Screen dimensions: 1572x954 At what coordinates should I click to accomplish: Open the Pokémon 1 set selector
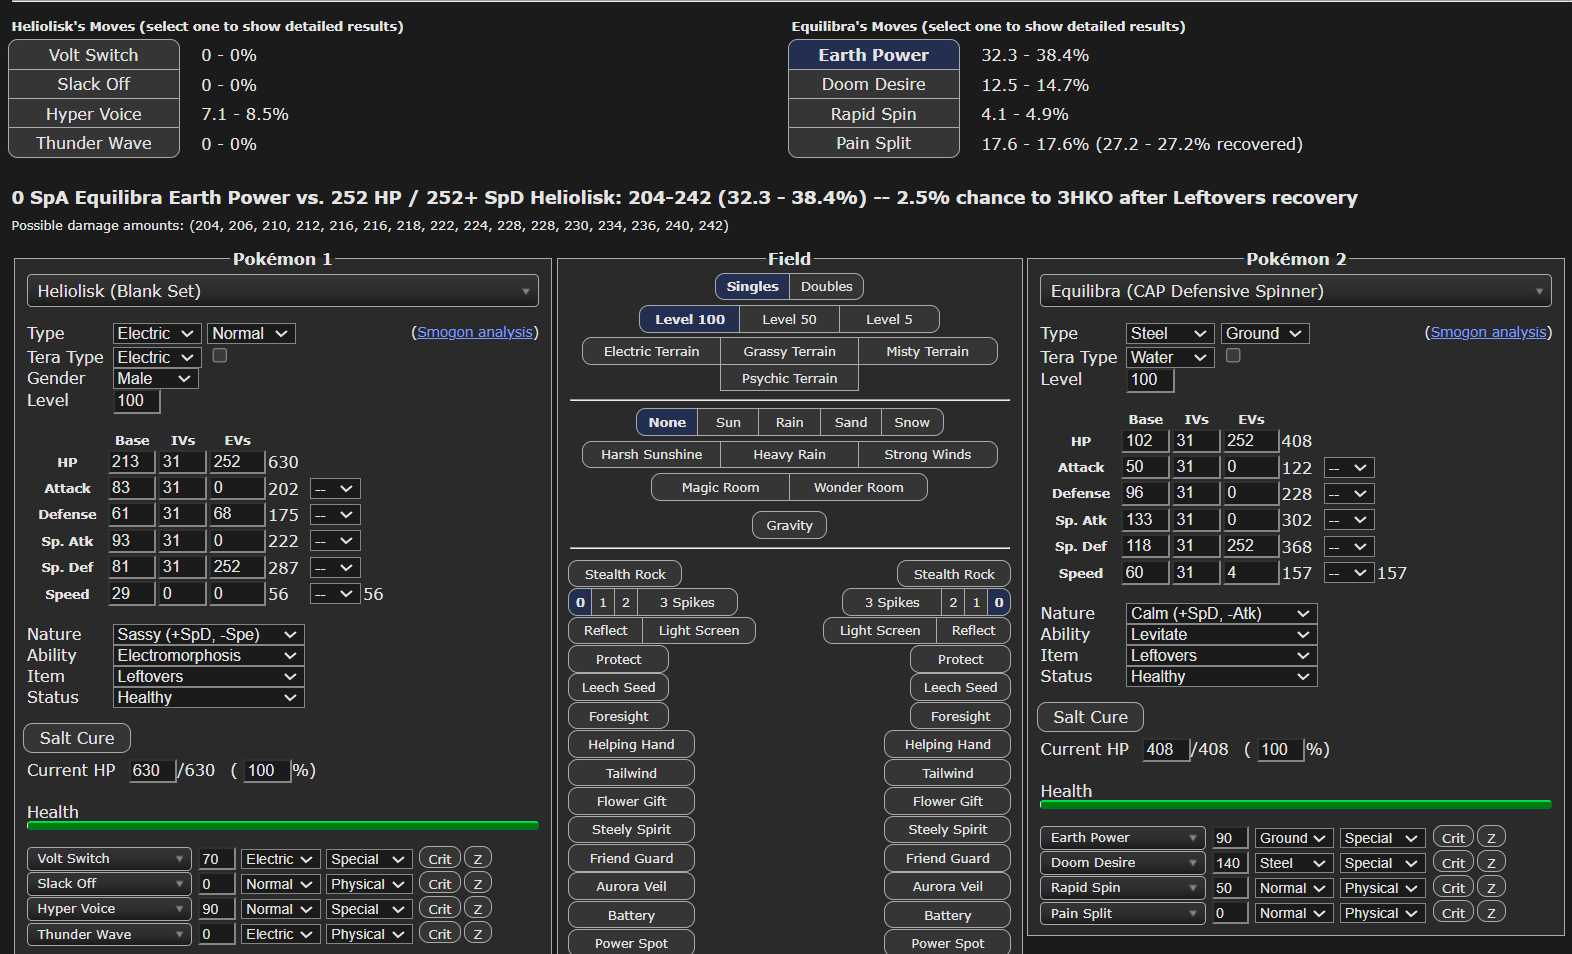click(282, 291)
